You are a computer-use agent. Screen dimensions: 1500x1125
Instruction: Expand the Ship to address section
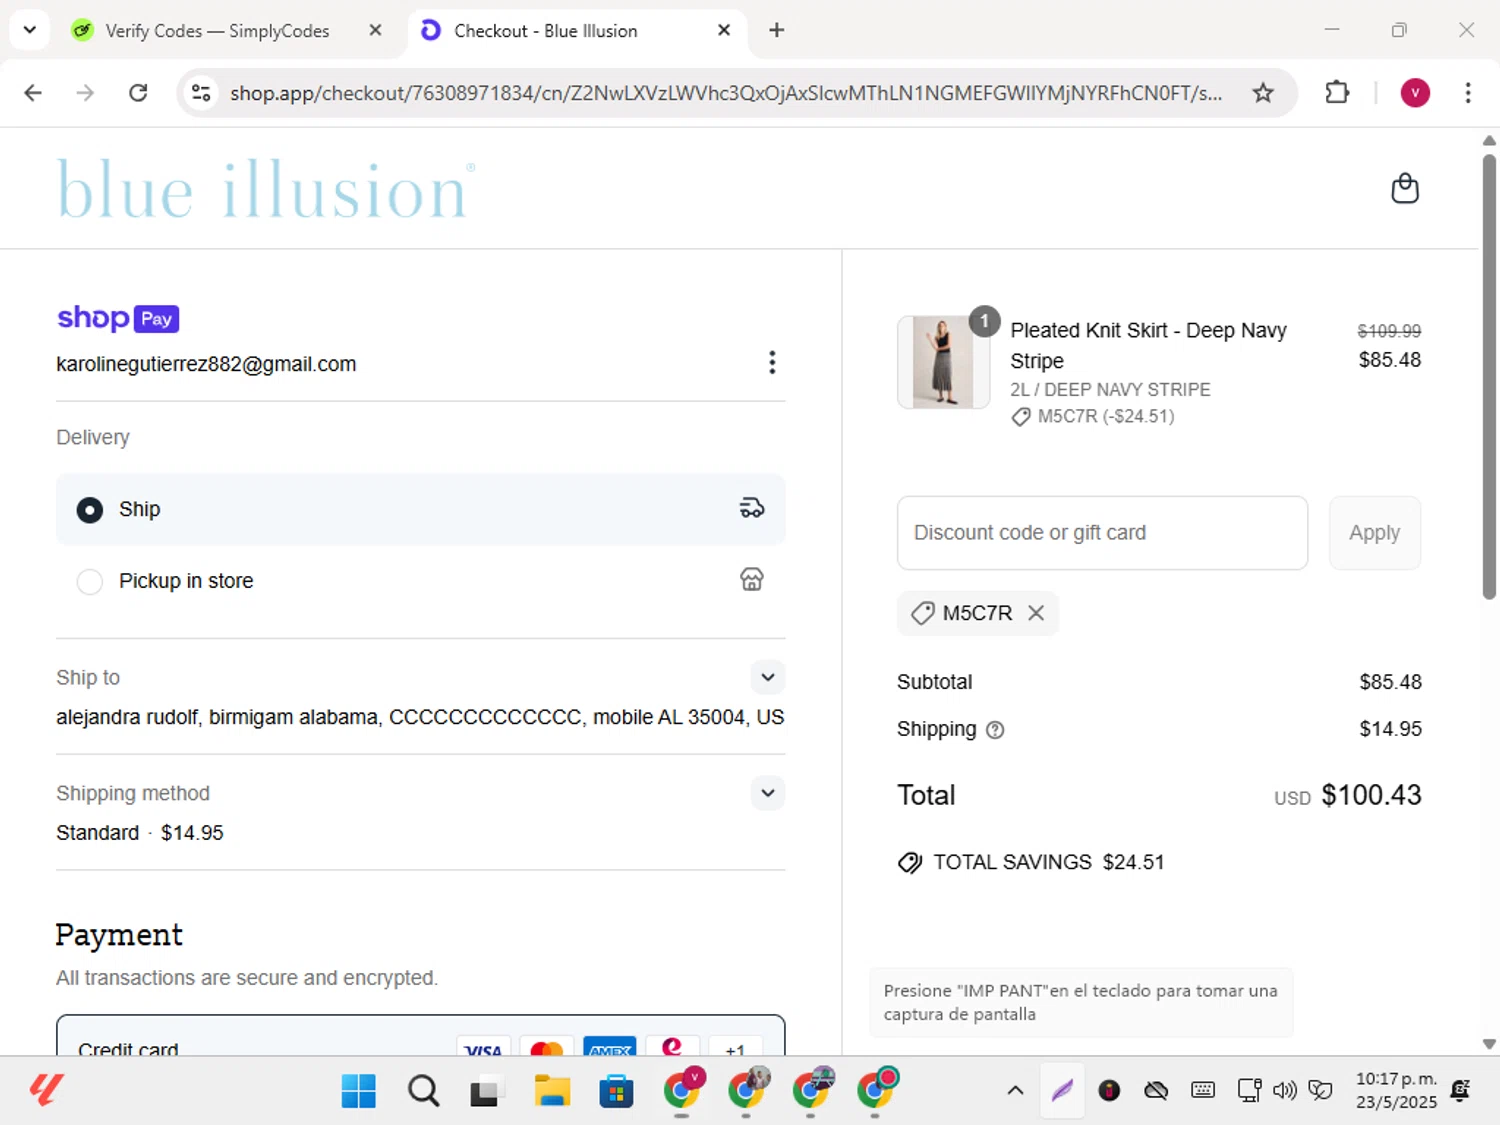coord(767,677)
